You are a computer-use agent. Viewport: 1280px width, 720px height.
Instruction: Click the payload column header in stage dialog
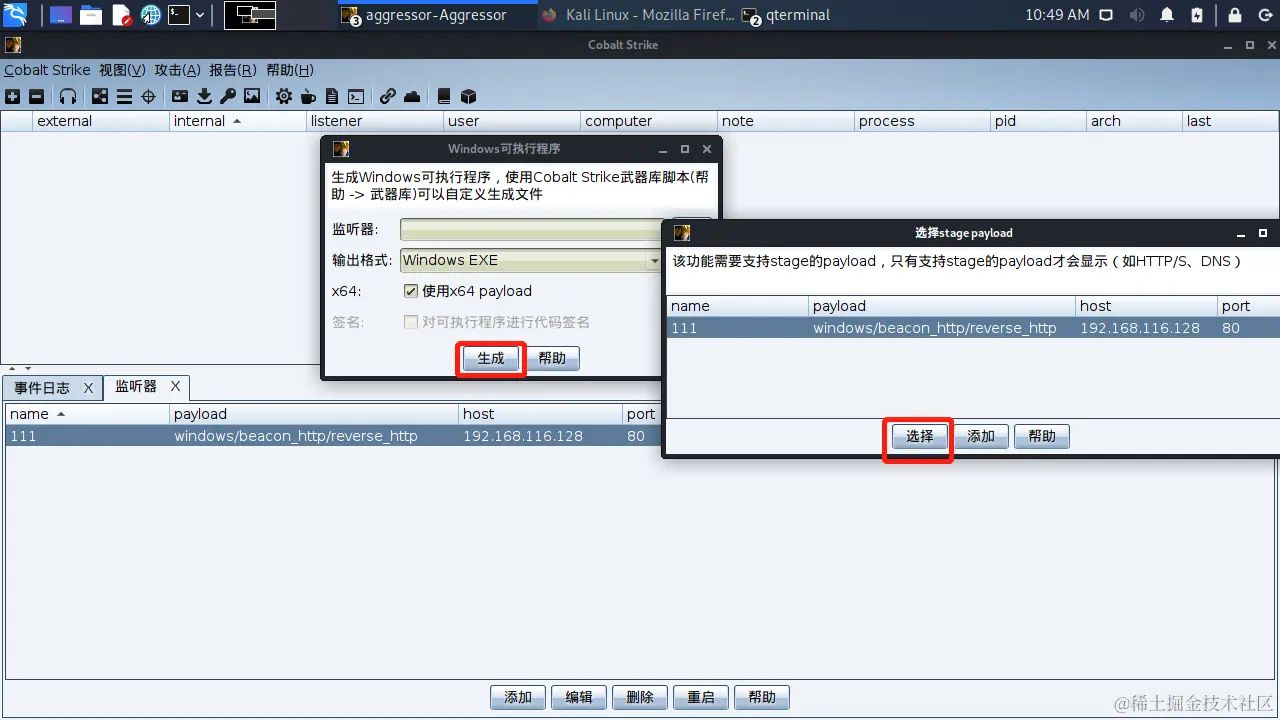click(942, 306)
